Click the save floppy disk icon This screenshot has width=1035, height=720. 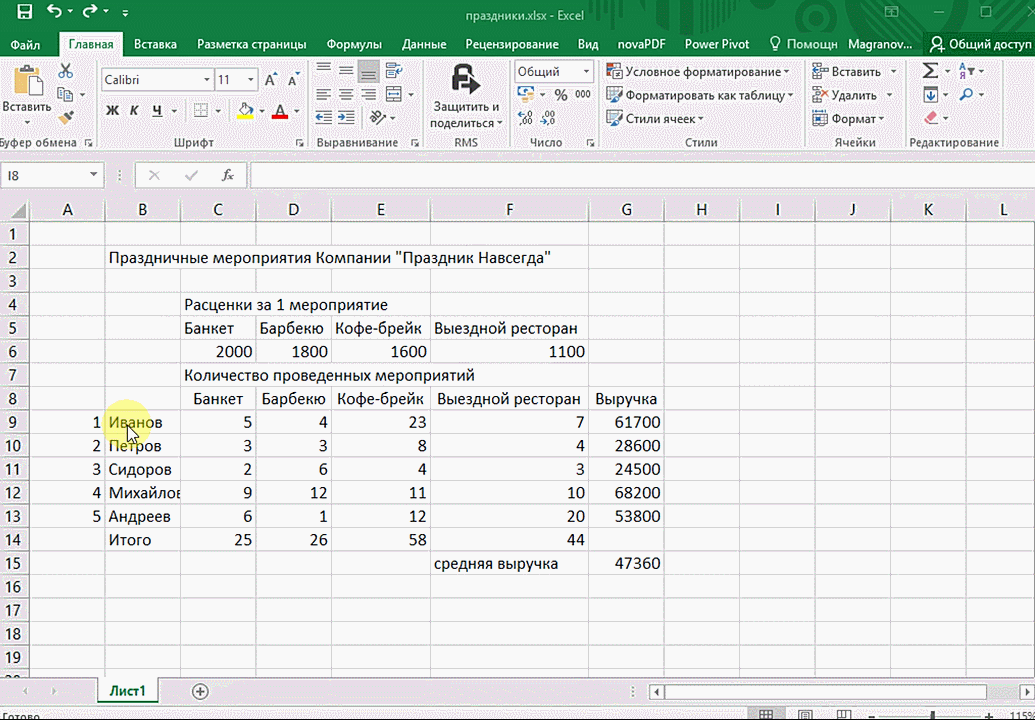coord(24,14)
